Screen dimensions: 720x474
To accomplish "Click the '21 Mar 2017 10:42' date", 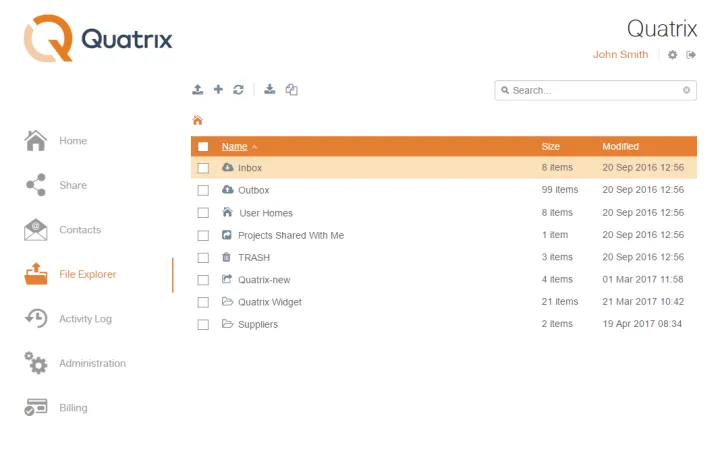I will 643,302.
